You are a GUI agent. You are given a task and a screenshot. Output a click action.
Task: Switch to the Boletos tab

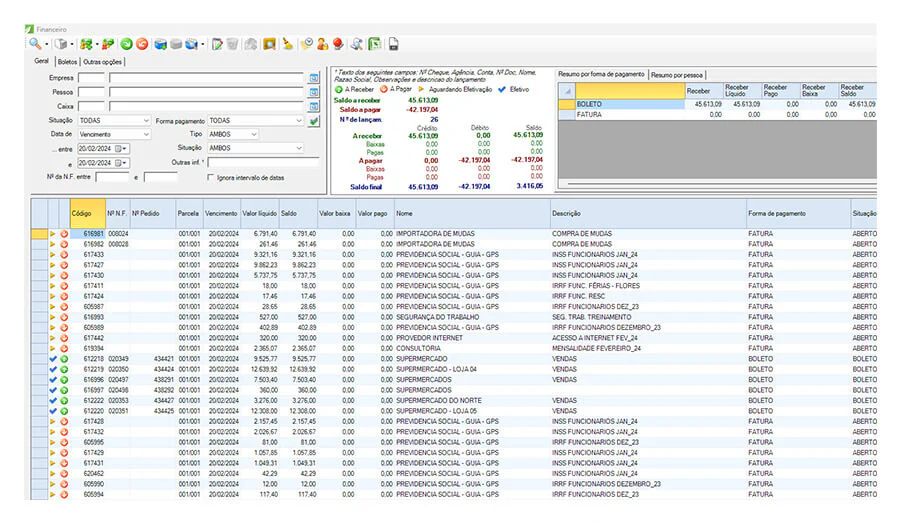(67, 61)
